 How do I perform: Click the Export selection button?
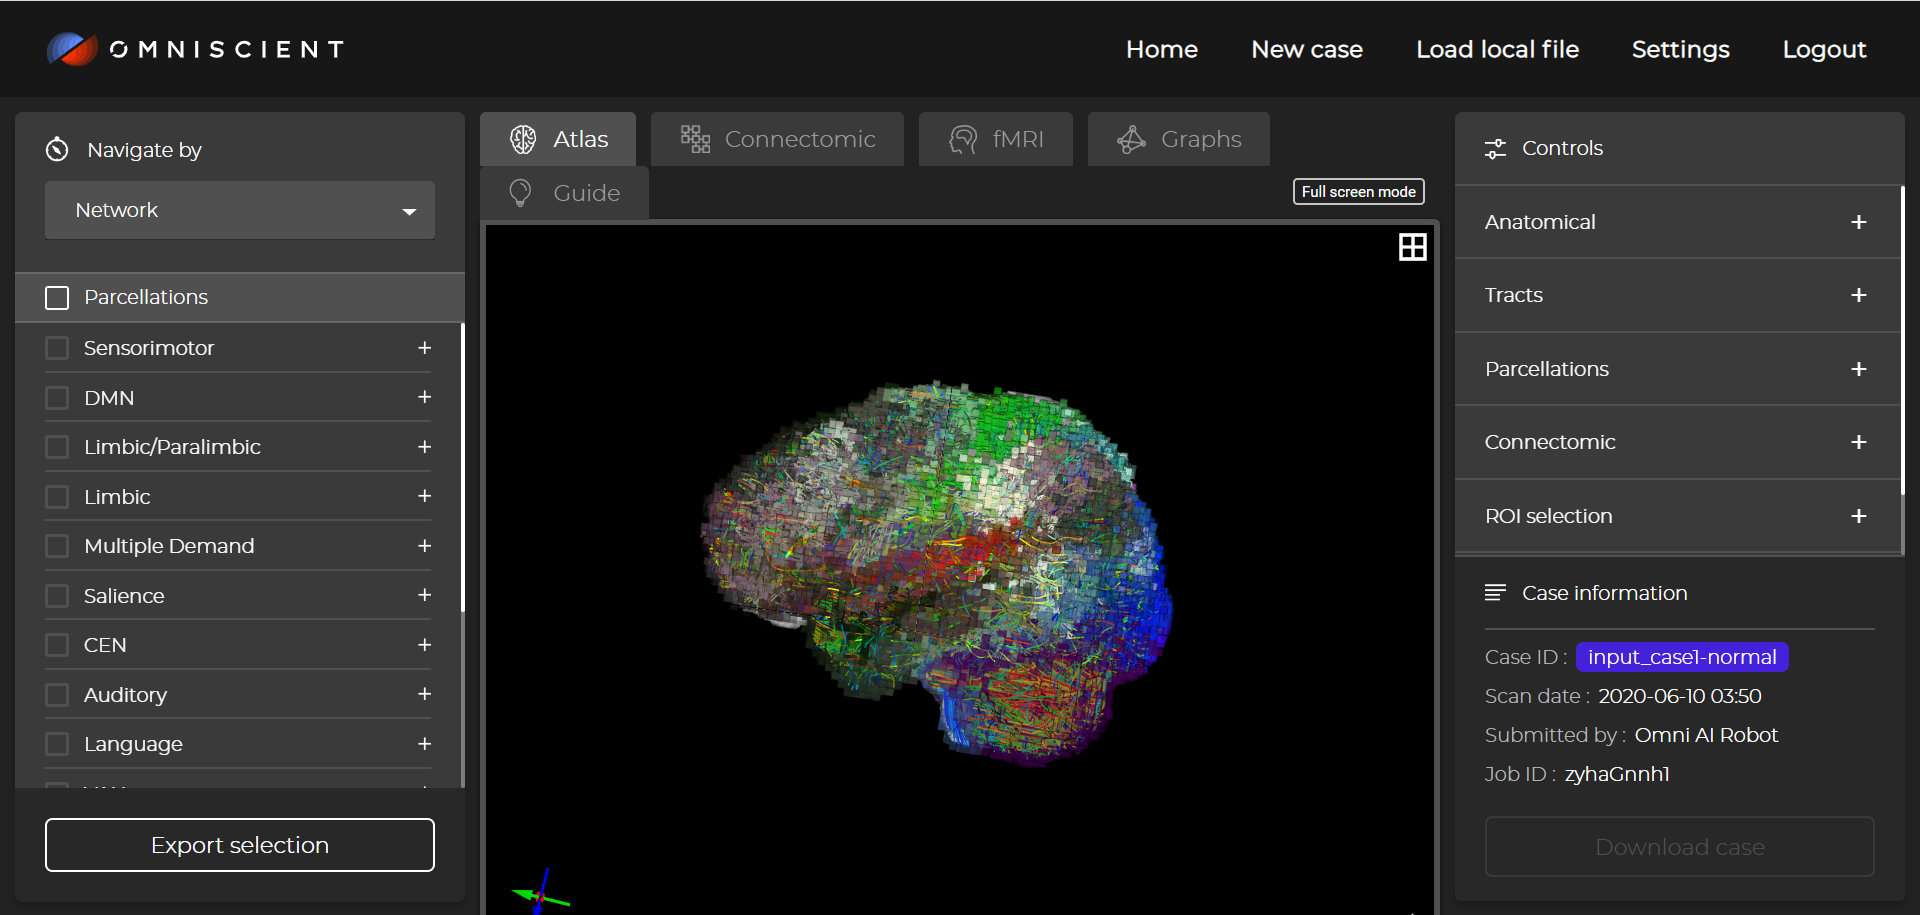(240, 845)
